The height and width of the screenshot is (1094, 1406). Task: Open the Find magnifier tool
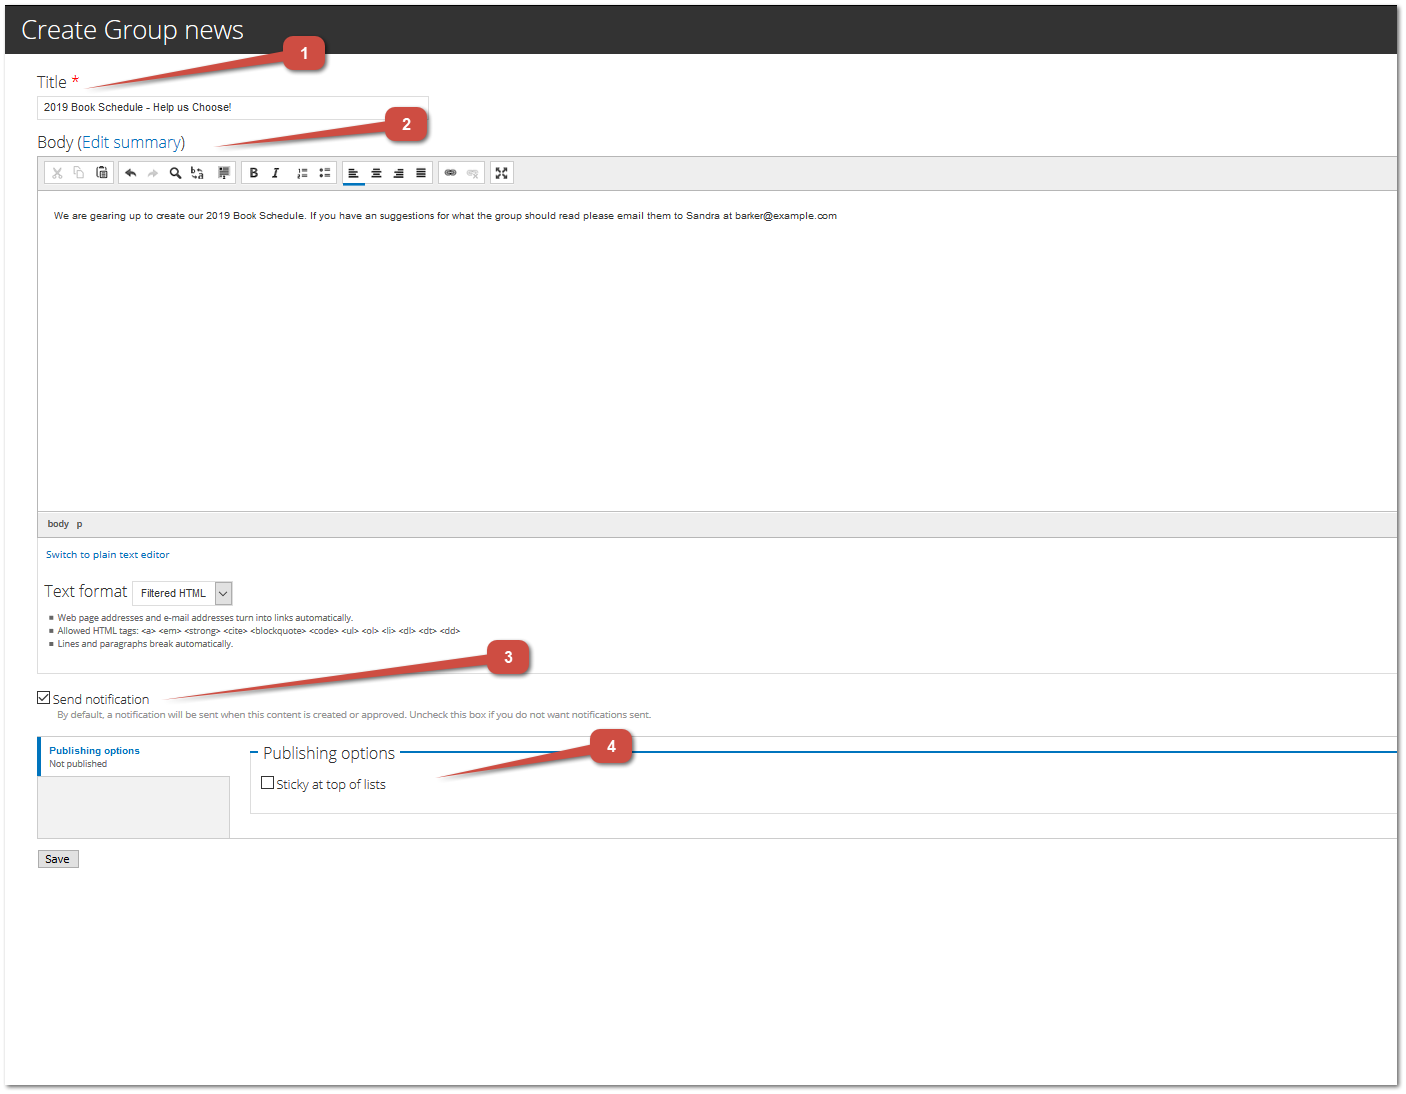coord(175,173)
